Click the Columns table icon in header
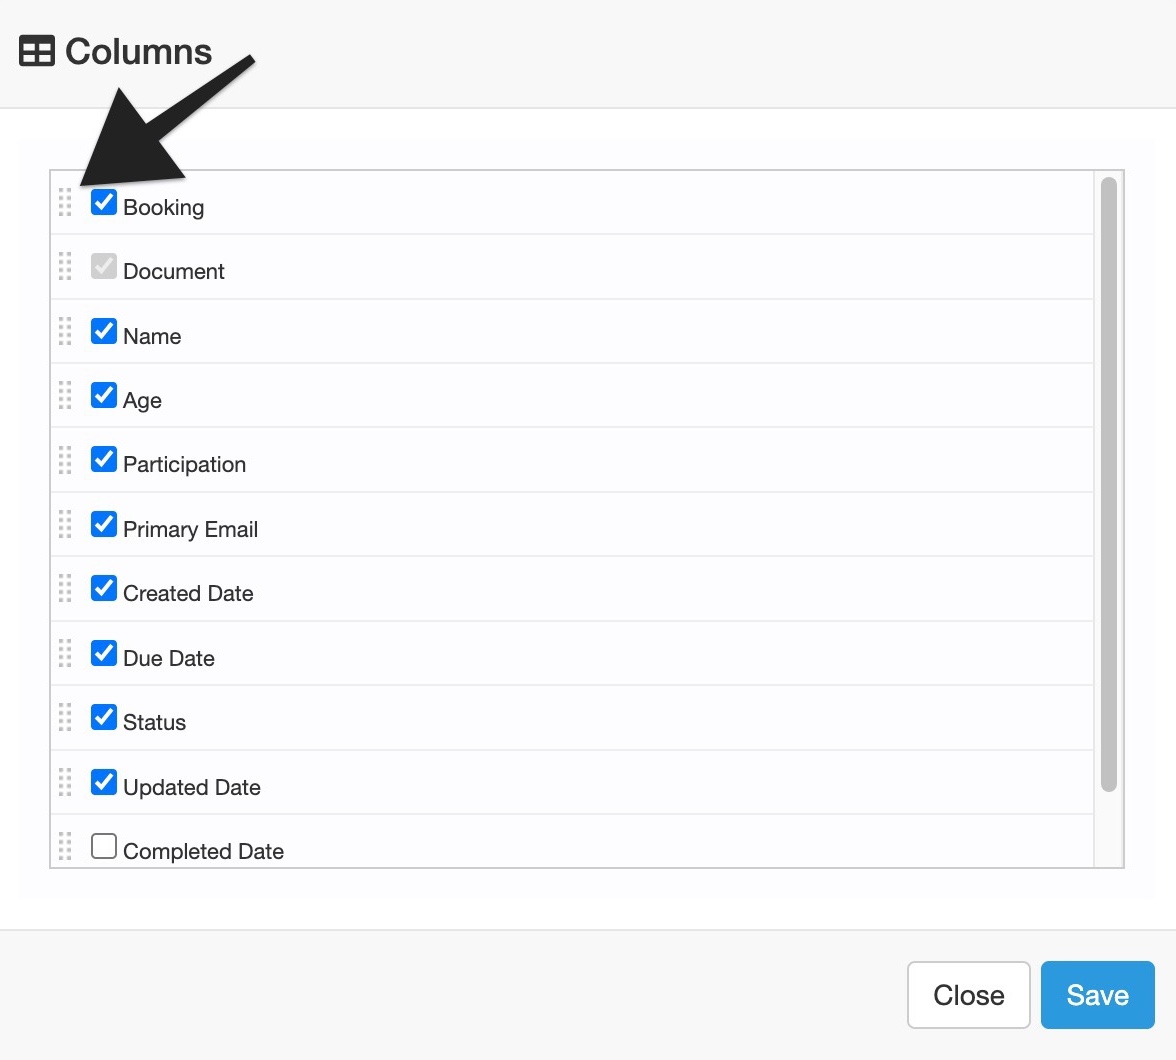This screenshot has height=1060, width=1176. coord(37,51)
